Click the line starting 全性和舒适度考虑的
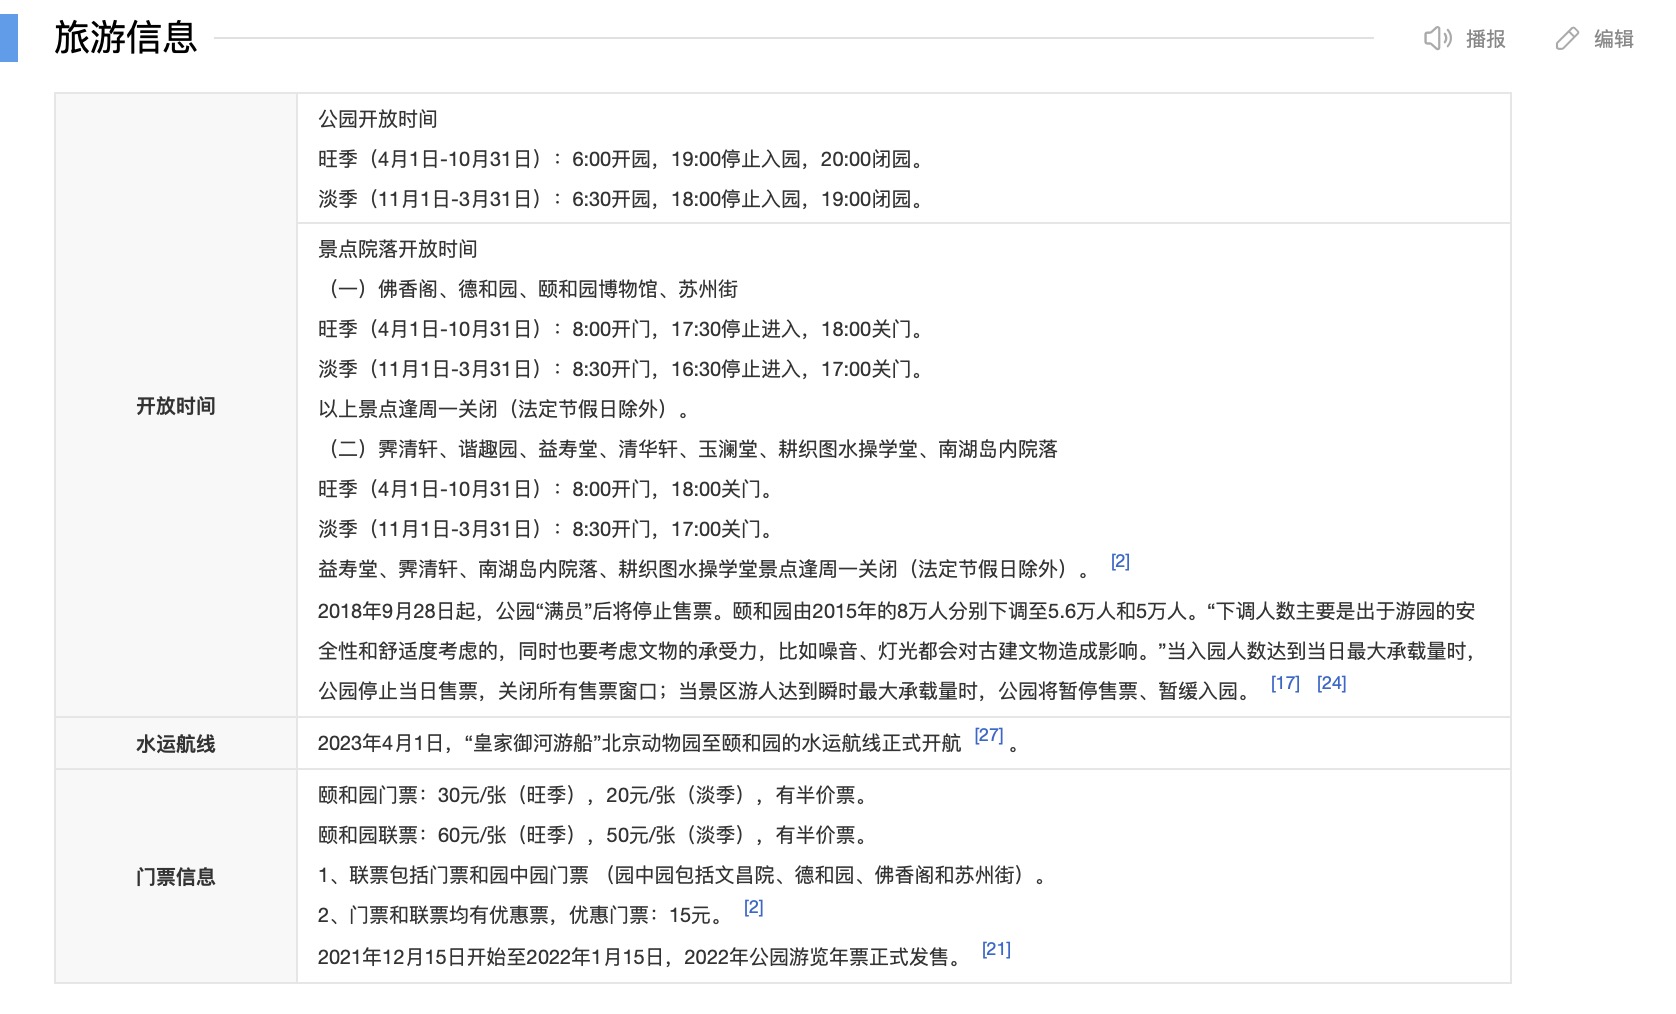 click(x=898, y=651)
